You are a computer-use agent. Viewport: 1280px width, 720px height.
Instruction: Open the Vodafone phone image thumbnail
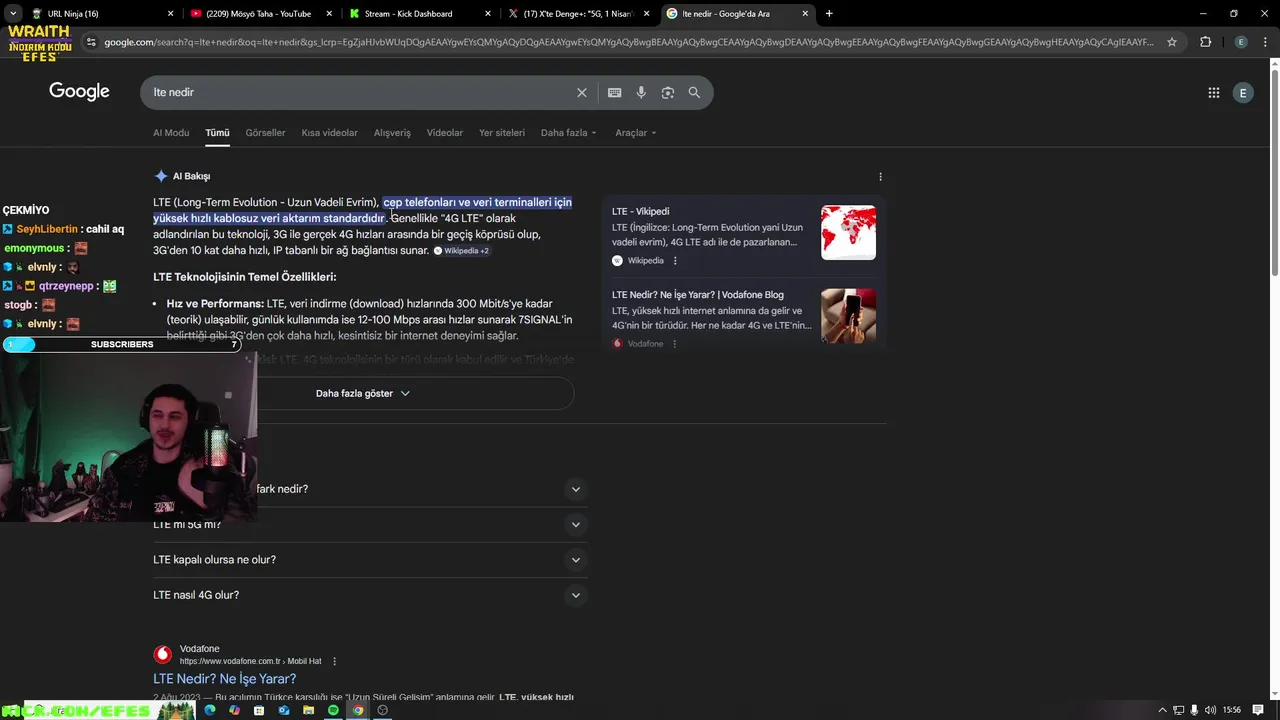[x=848, y=316]
